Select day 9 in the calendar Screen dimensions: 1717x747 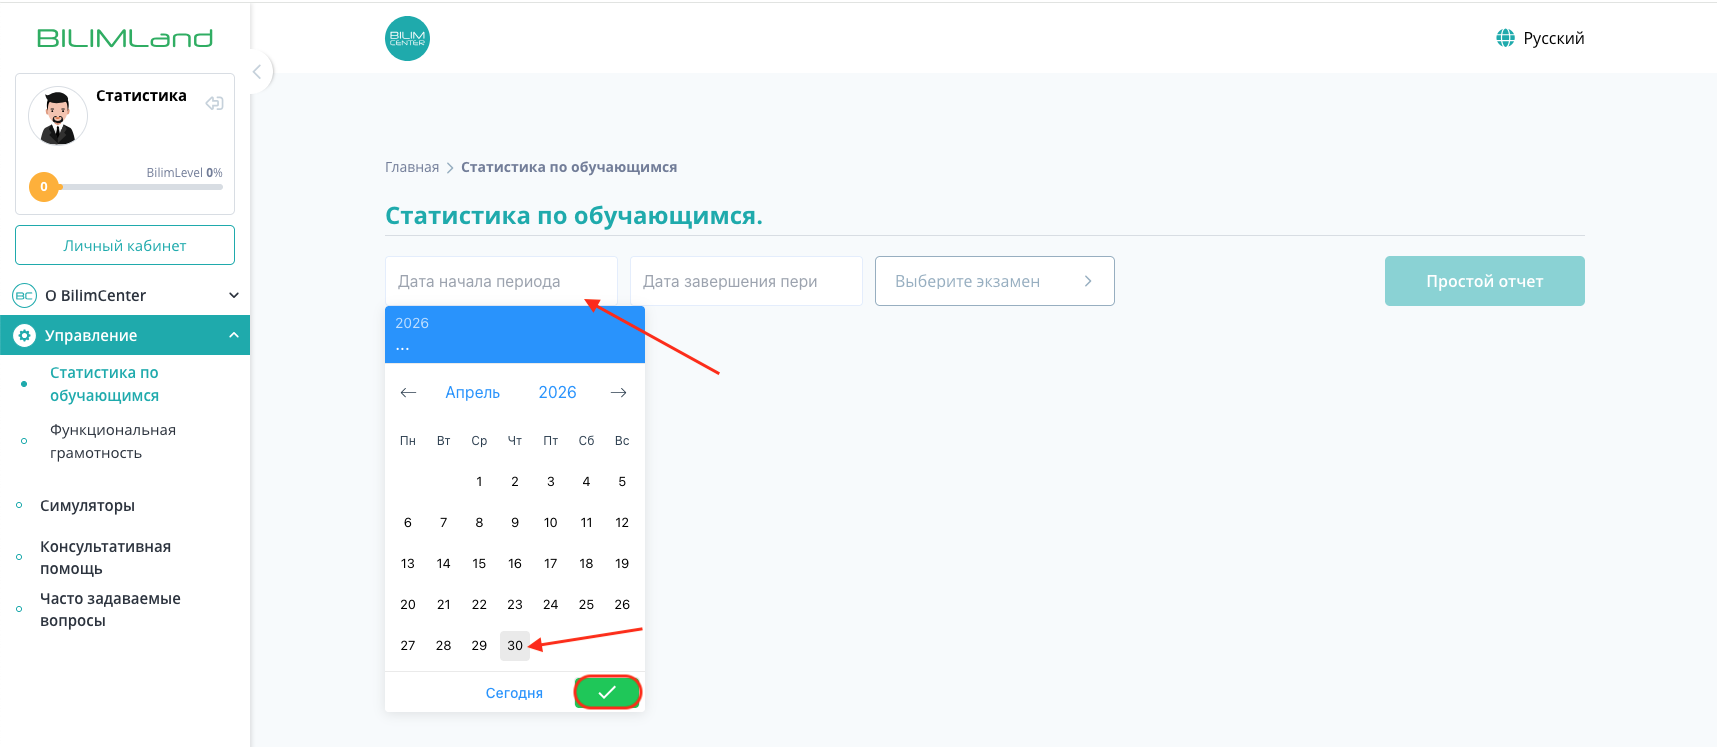click(515, 522)
